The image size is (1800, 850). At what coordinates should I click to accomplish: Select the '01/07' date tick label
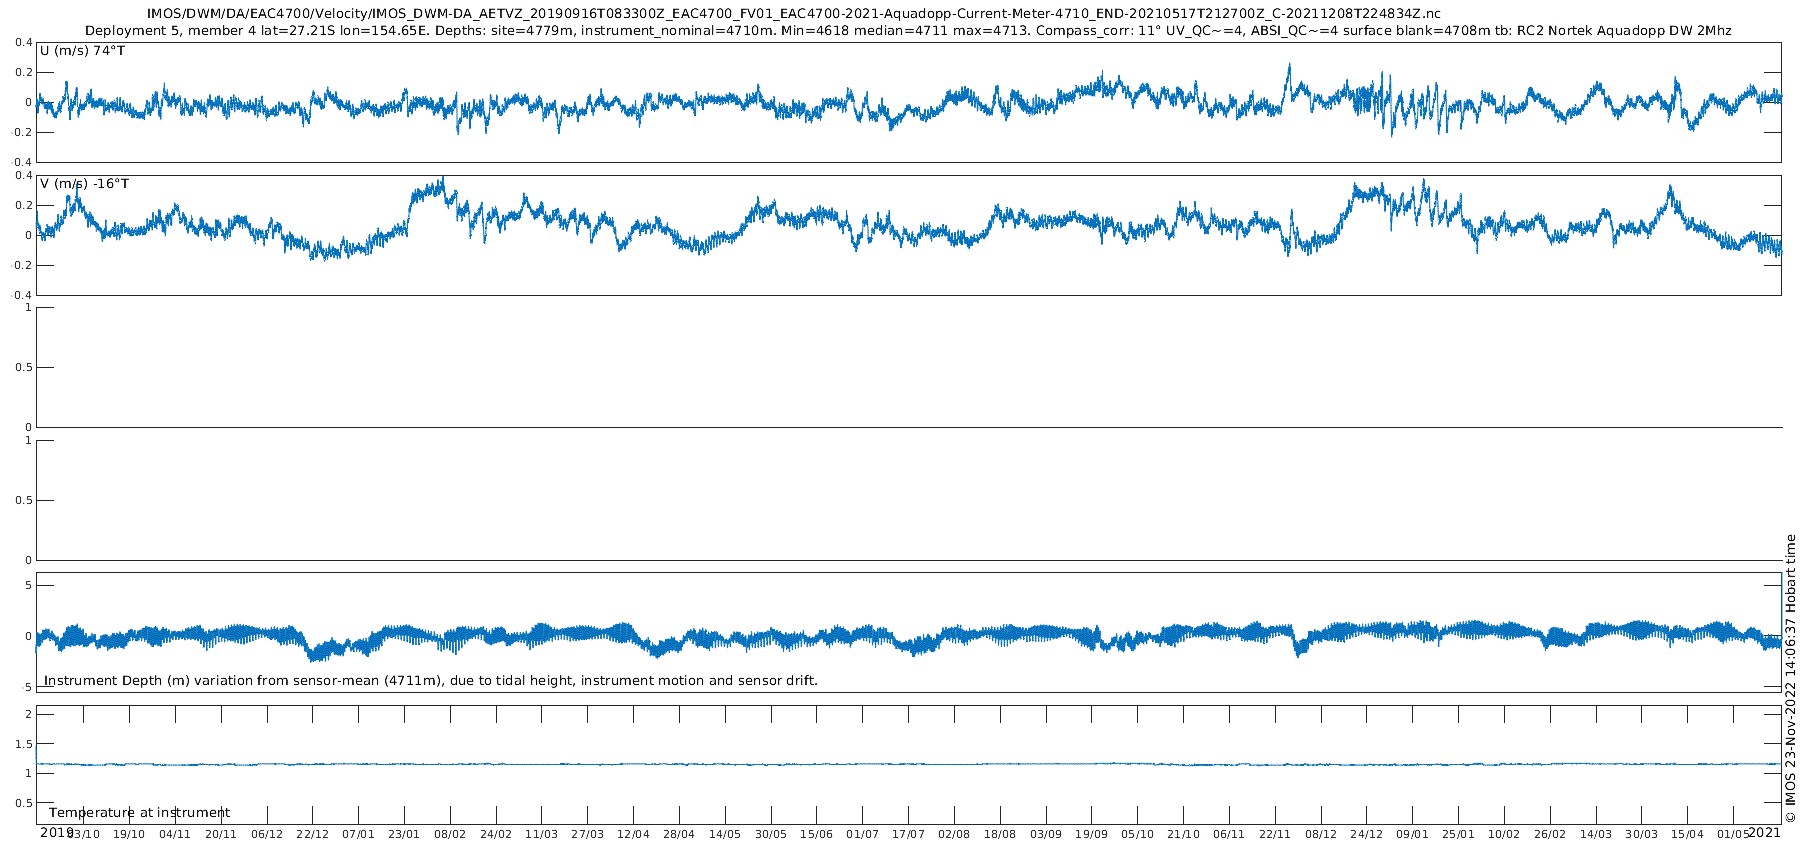863,834
